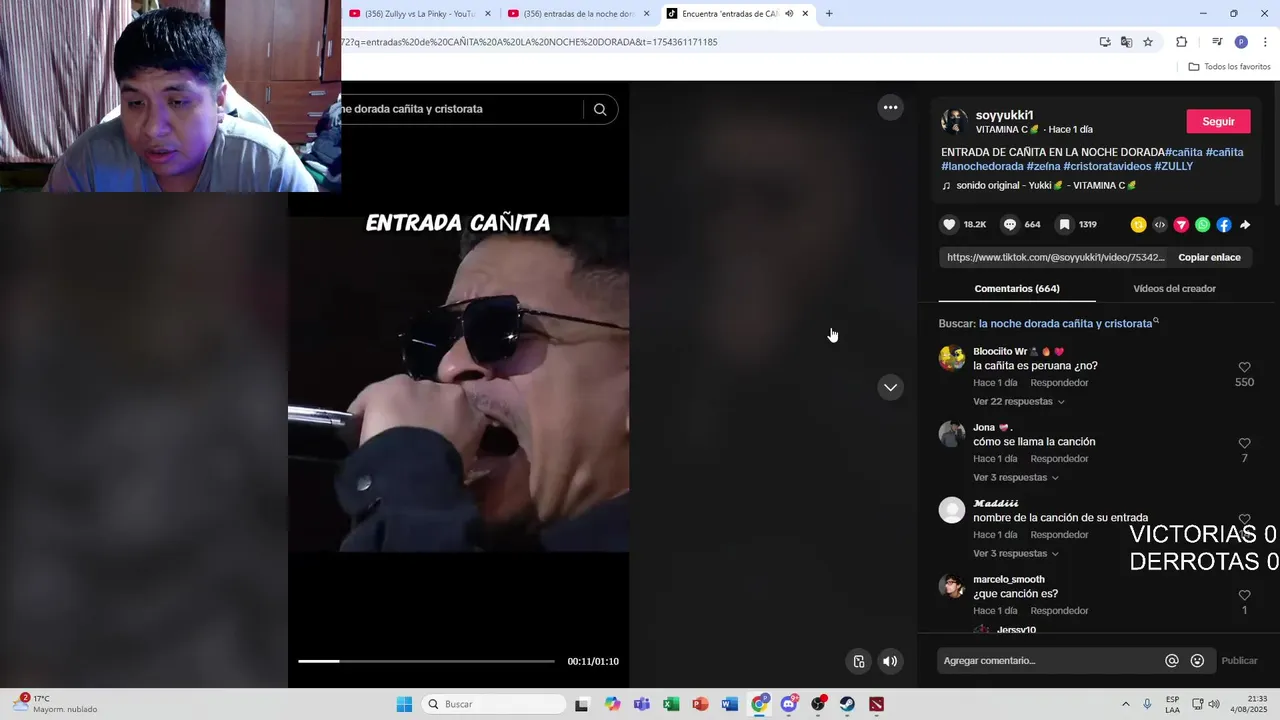Open the #ZULLY hashtag
1280x720 pixels.
point(1174,167)
